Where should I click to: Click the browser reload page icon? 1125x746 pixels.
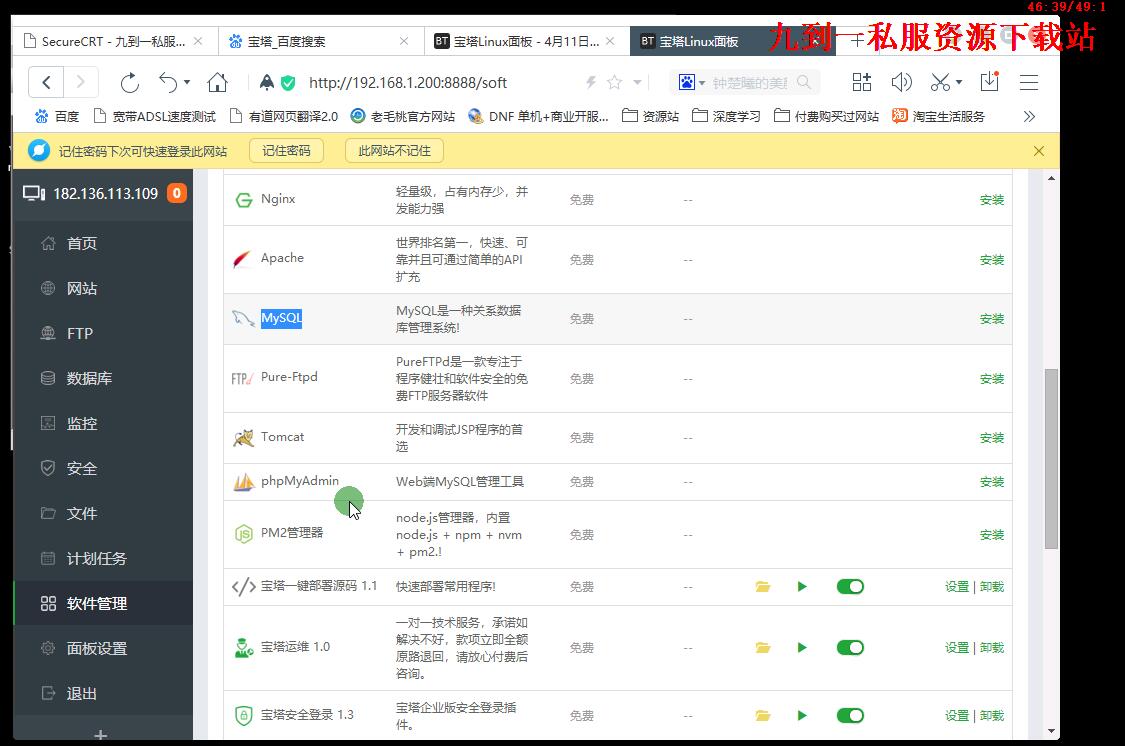pos(129,82)
